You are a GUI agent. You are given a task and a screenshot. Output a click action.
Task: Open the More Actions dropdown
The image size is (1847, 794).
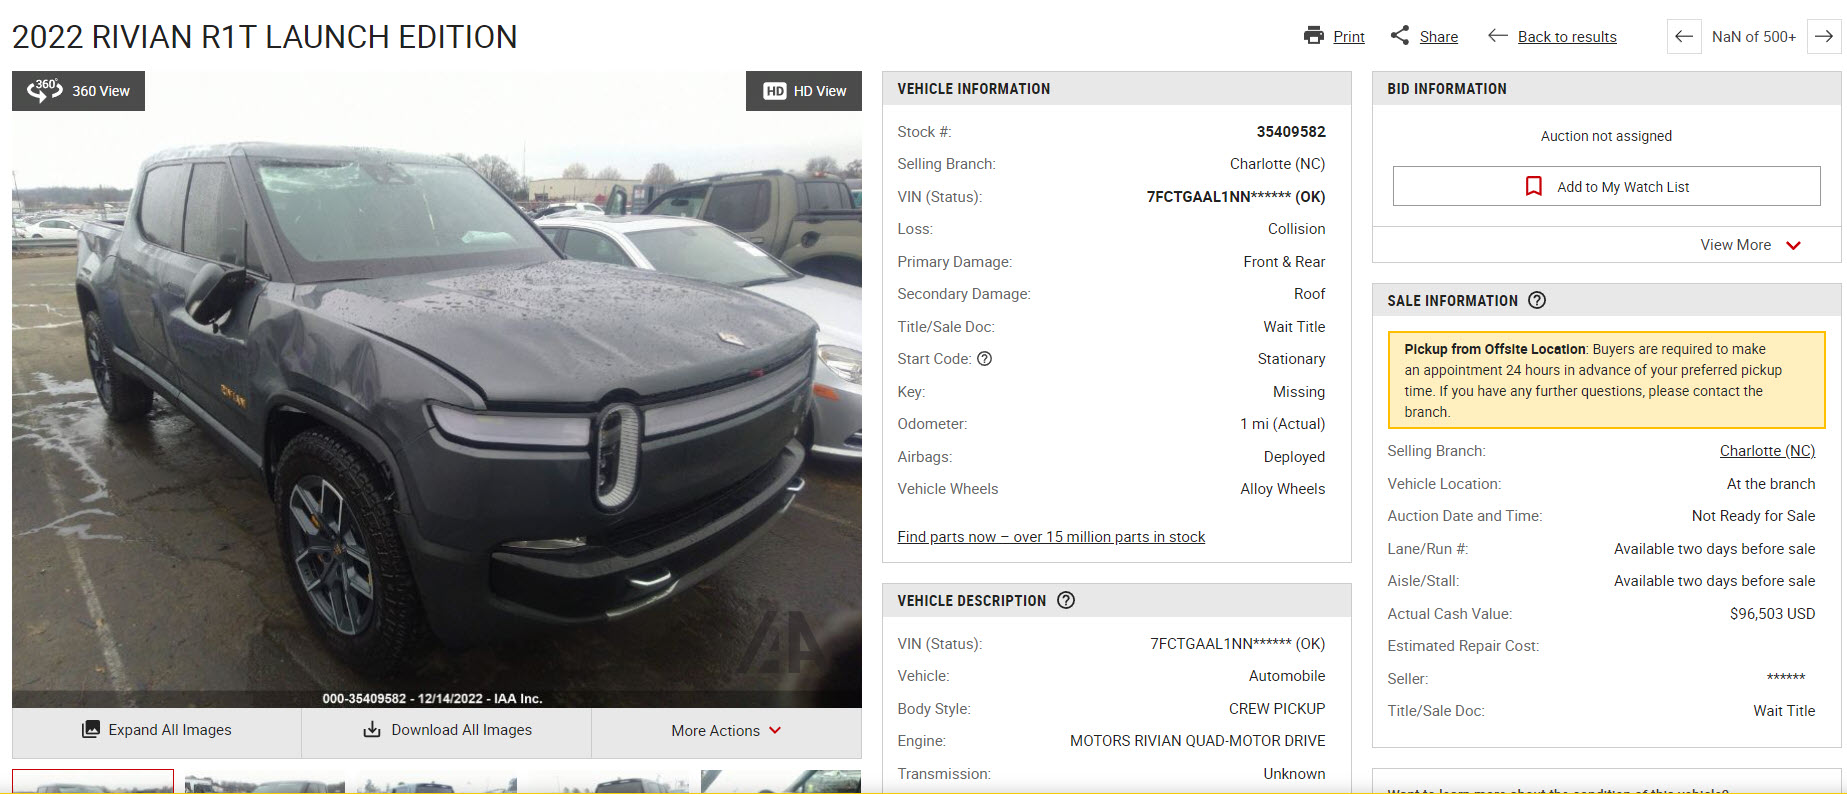(726, 731)
